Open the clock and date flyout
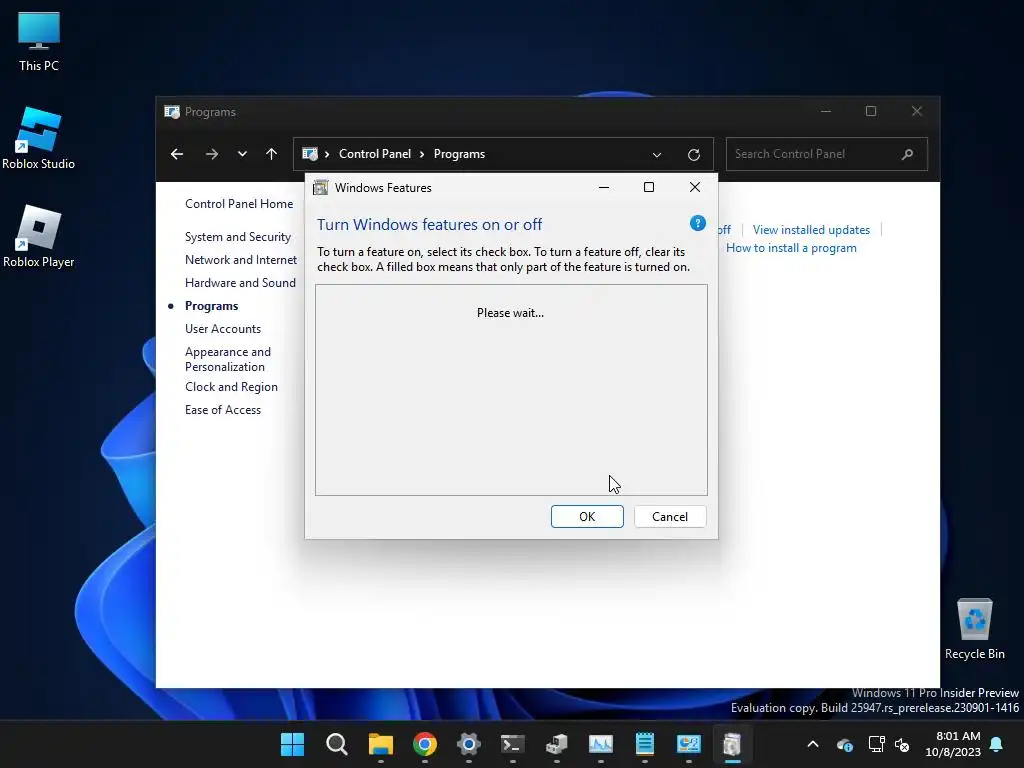1024x768 pixels. [953, 744]
